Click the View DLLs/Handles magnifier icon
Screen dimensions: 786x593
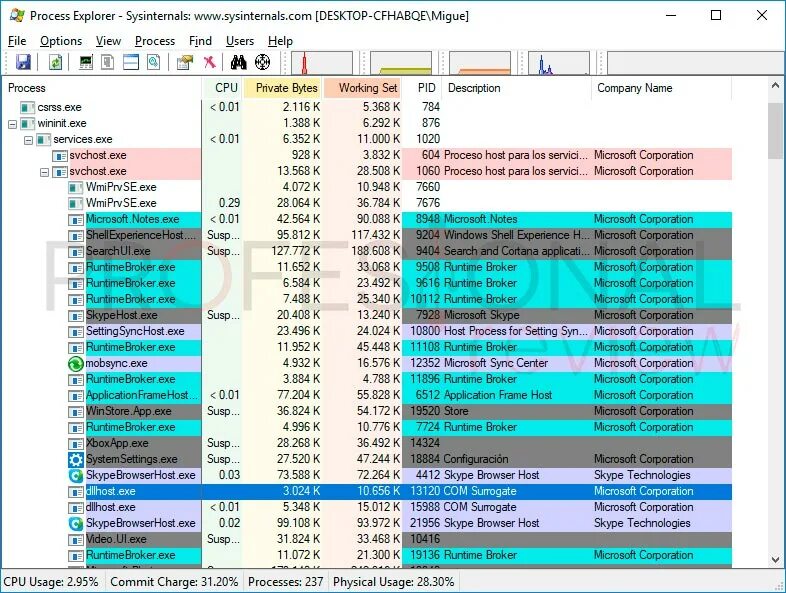pyautogui.click(x=153, y=62)
